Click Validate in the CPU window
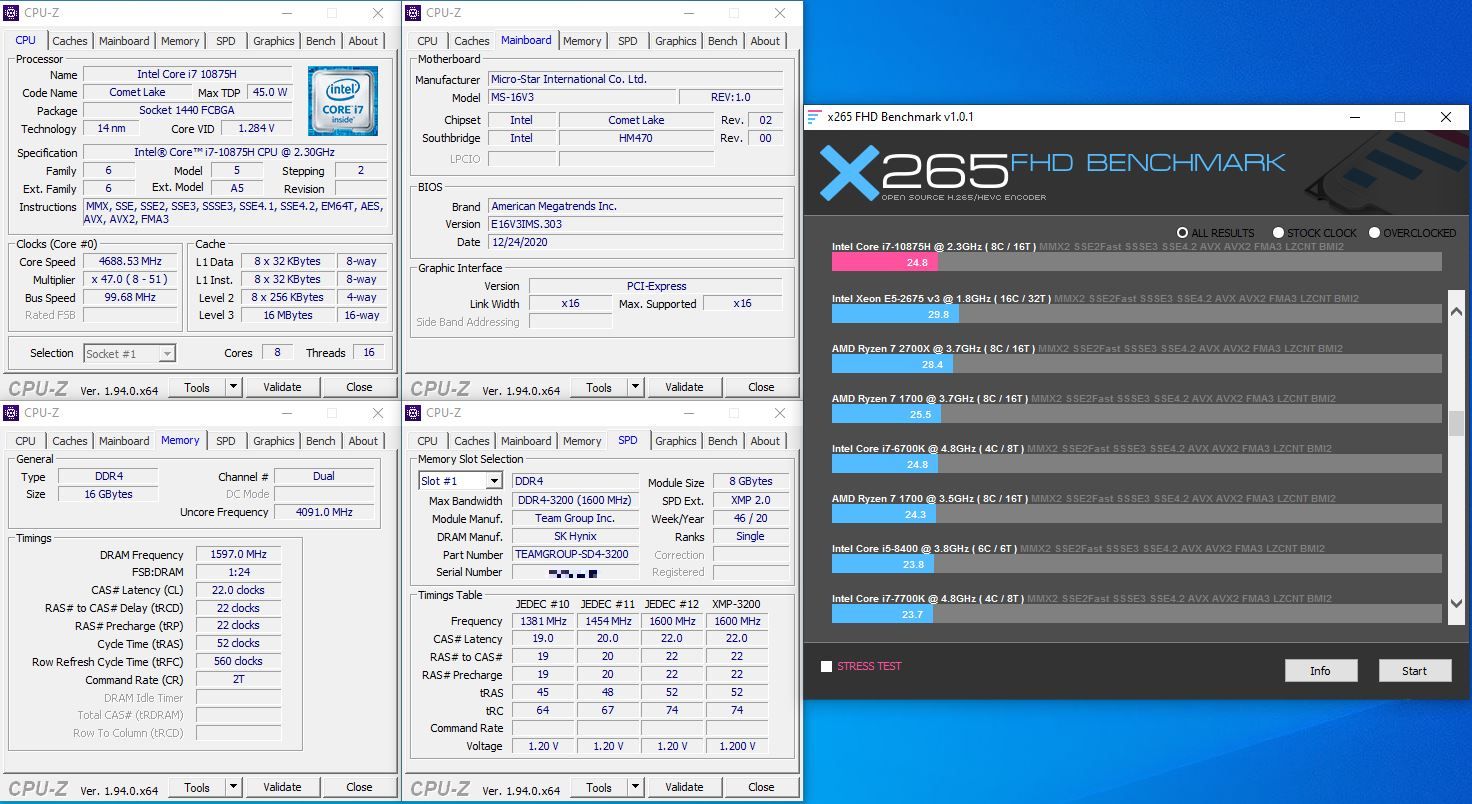Image resolution: width=1472 pixels, height=804 pixels. pos(282,387)
